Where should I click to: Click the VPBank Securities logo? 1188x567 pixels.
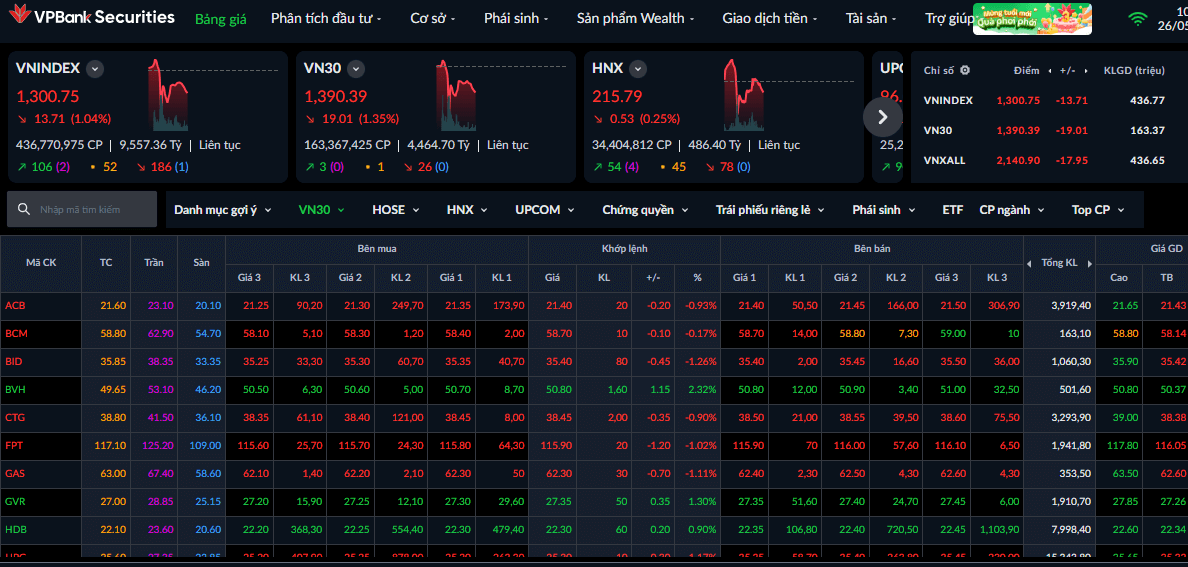[x=88, y=17]
